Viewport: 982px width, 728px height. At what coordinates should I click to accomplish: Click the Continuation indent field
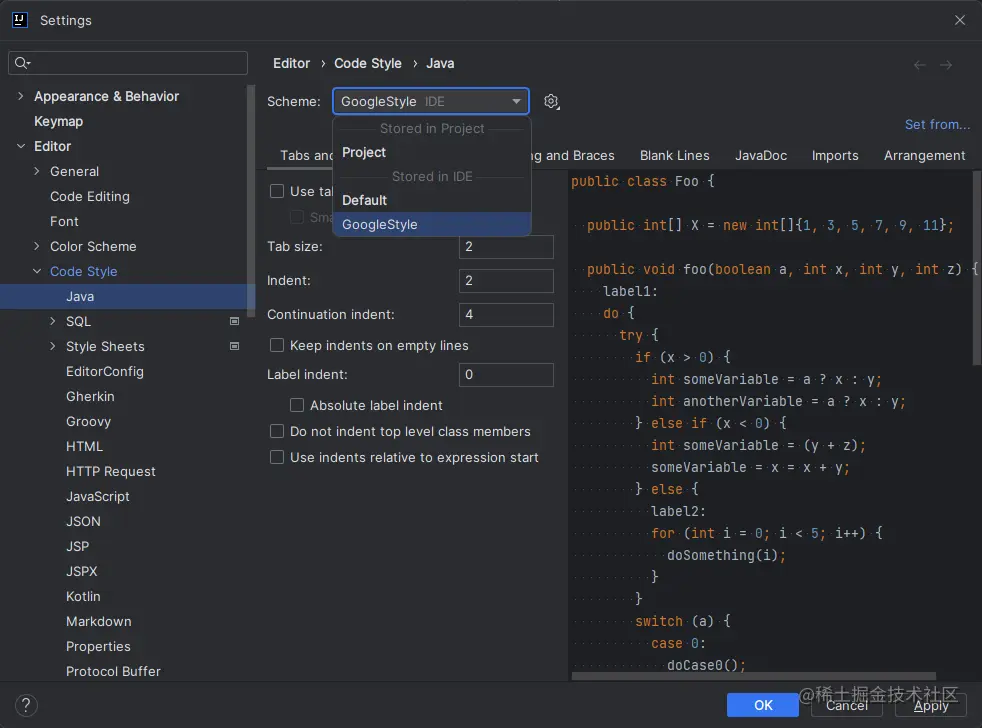click(x=506, y=315)
